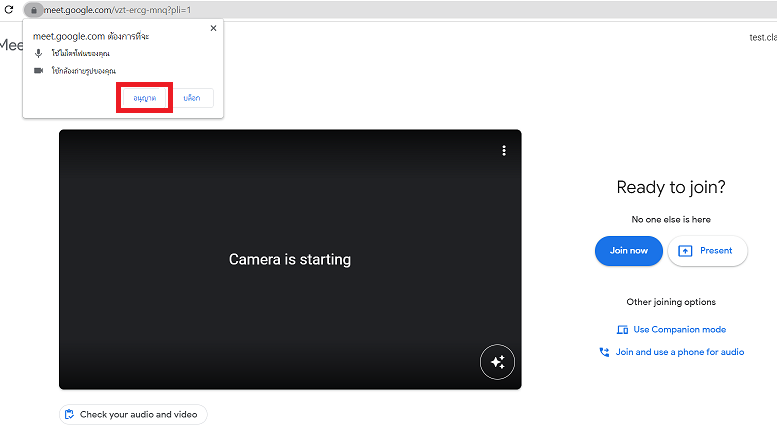Click the browser reload icon

pyautogui.click(x=9, y=9)
